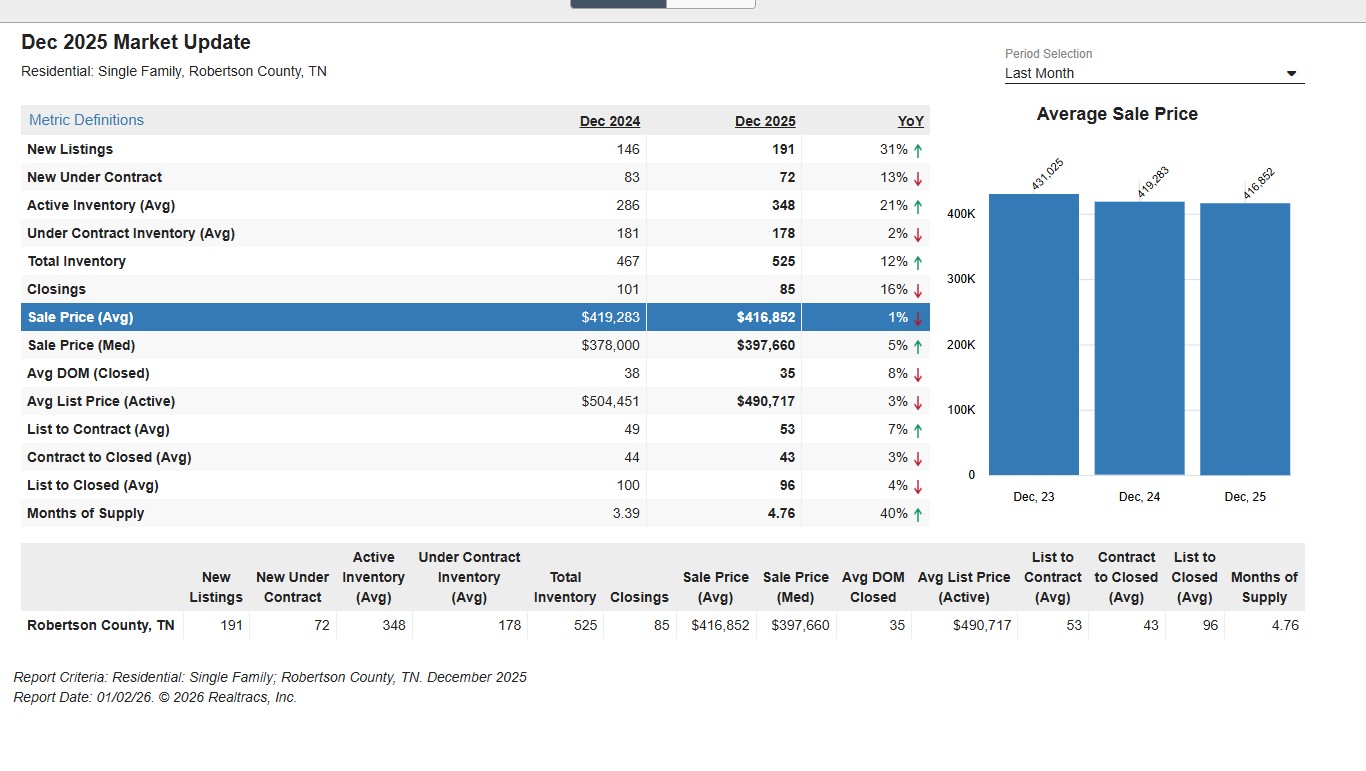Click the Last Month period selection field

(x=1154, y=73)
